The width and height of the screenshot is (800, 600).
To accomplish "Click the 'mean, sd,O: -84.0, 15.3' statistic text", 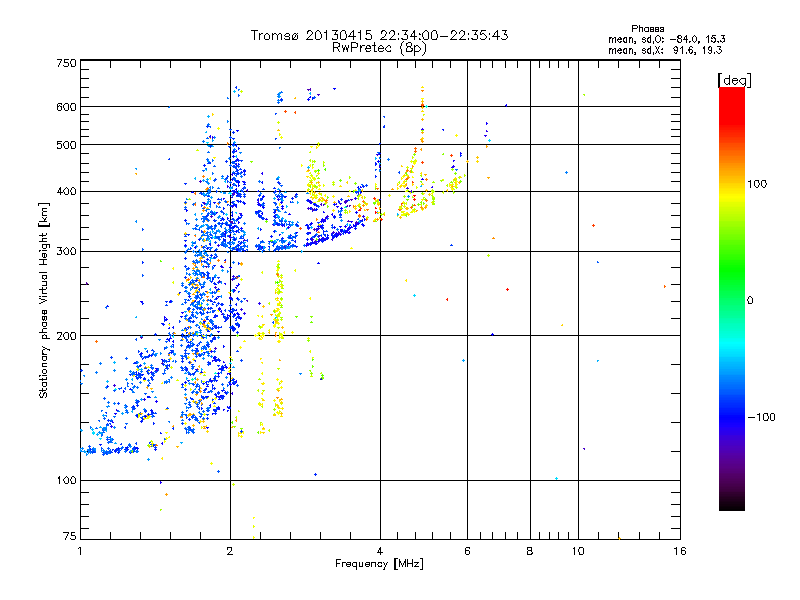I will (666, 39).
